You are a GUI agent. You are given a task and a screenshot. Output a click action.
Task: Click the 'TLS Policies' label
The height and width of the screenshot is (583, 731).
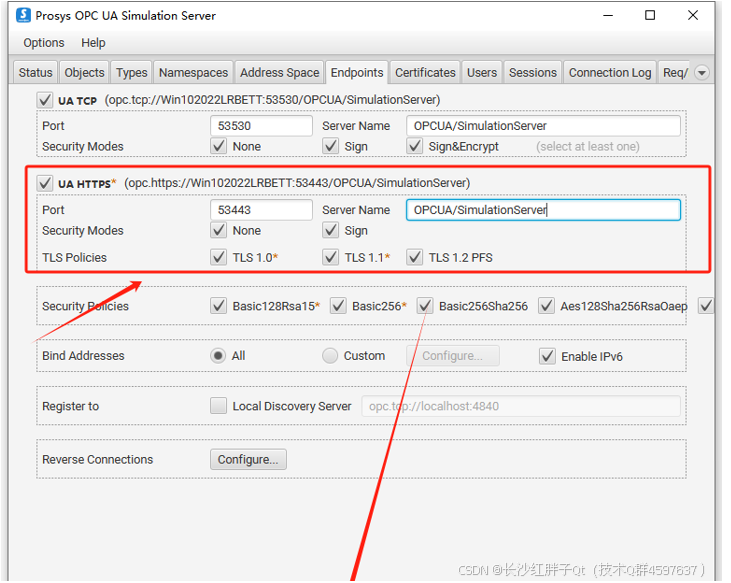pos(74,257)
